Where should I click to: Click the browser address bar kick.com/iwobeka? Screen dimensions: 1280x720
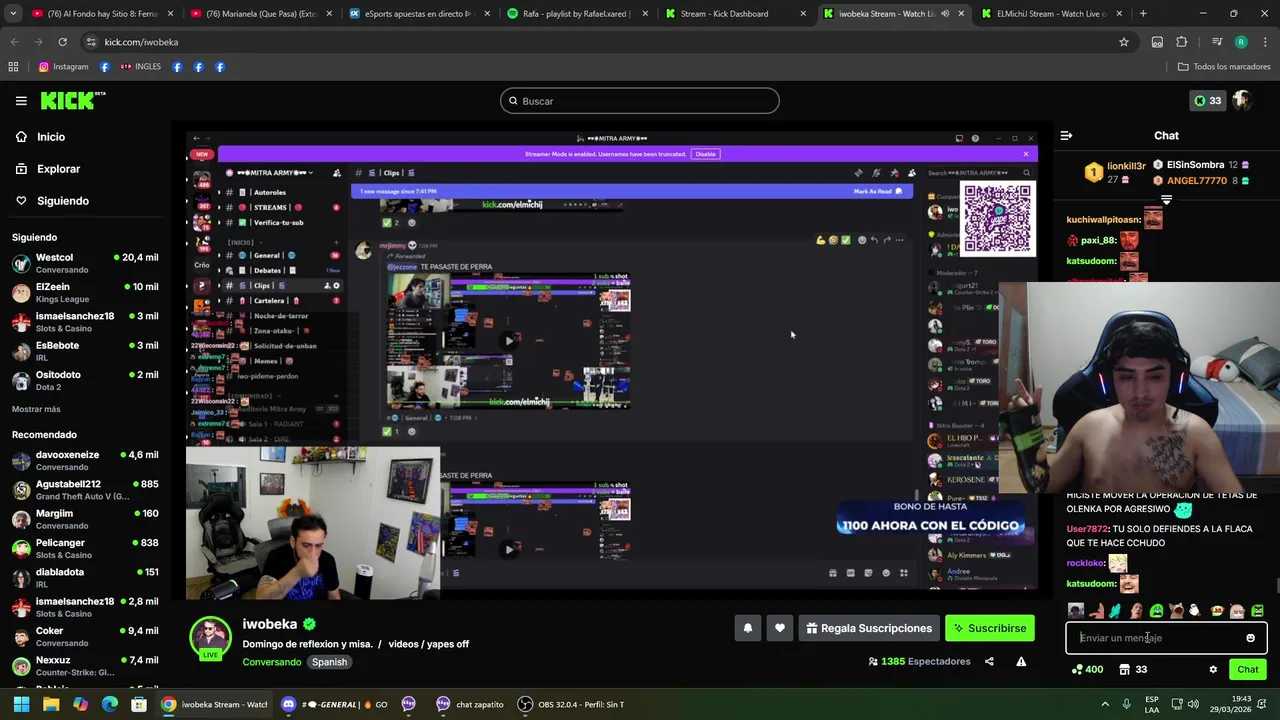tap(600, 42)
